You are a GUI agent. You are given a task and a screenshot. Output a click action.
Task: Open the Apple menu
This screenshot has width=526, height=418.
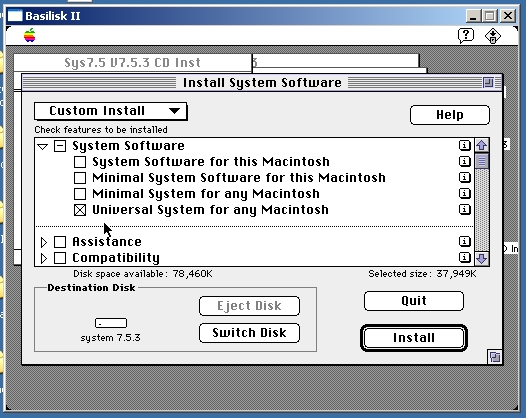(30, 36)
